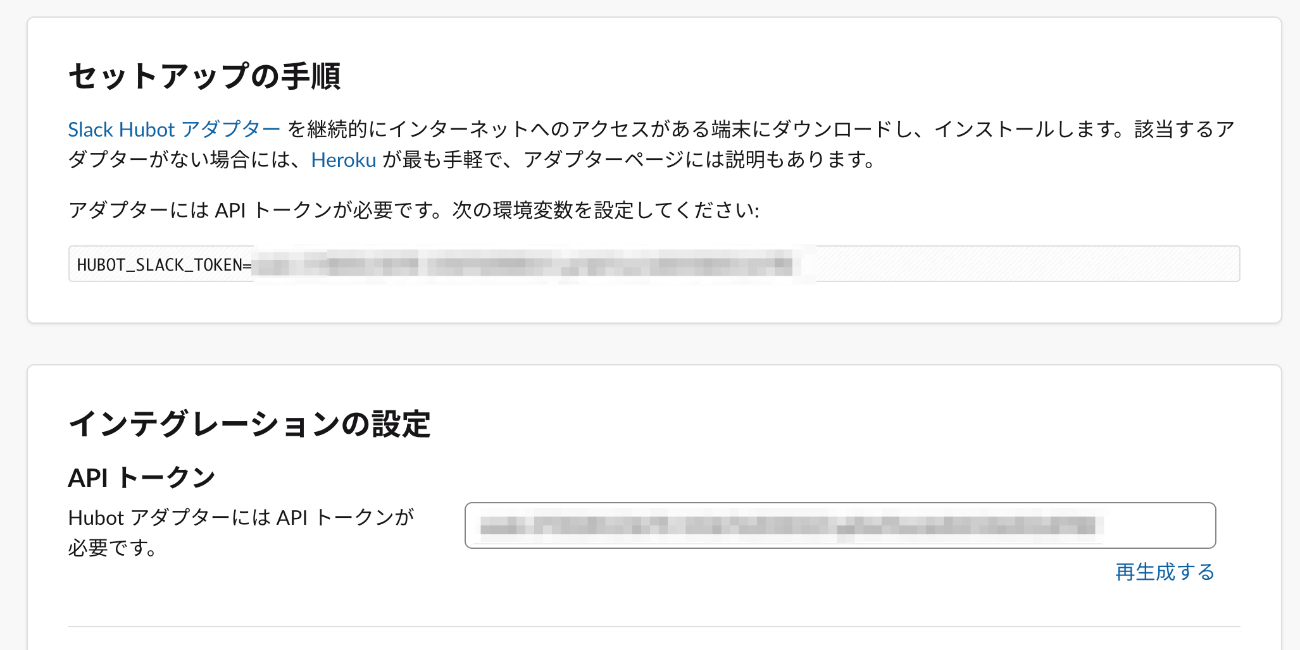Click the empty right end of the API token field
Viewport: 1300px width, 650px height.
pyautogui.click(x=1160, y=526)
